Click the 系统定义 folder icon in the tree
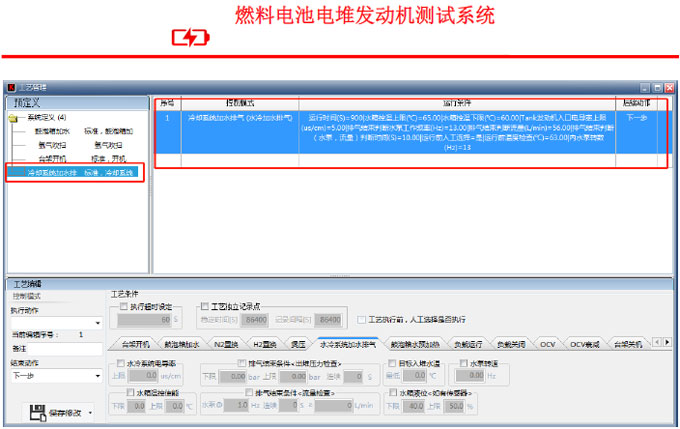The width and height of the screenshot is (680, 429). point(13,118)
